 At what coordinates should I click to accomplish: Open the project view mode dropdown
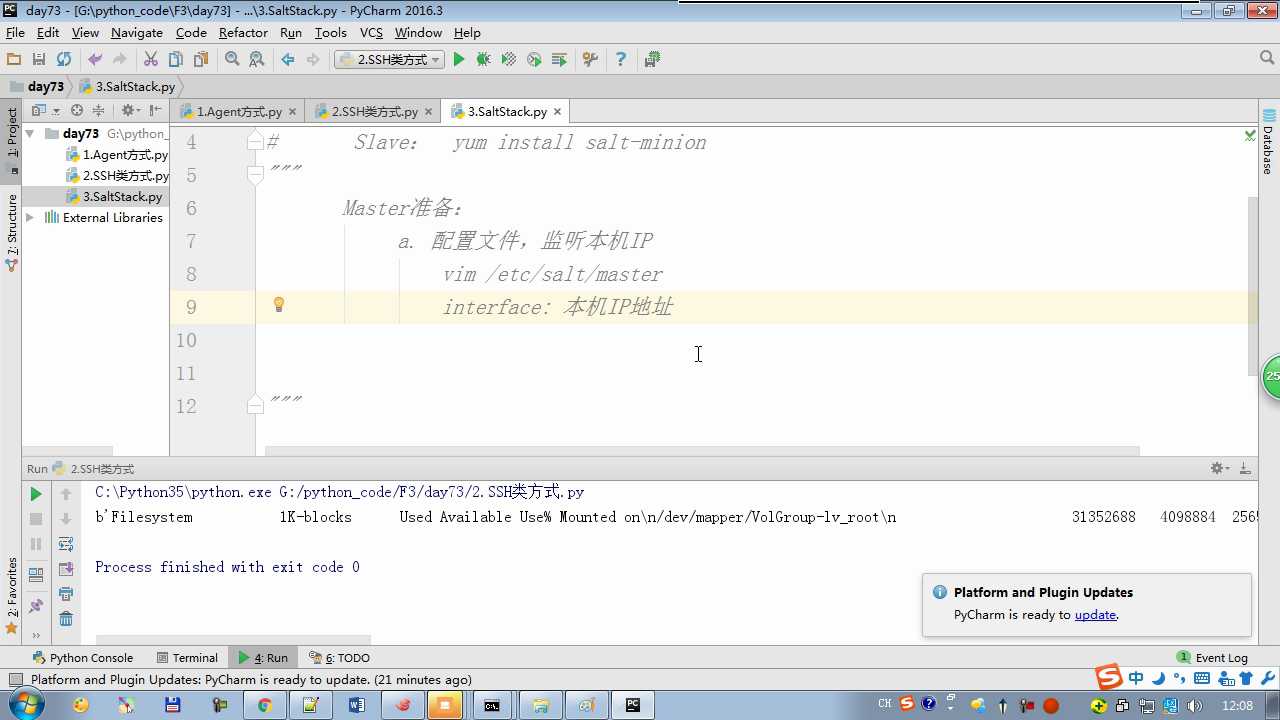tap(45, 111)
